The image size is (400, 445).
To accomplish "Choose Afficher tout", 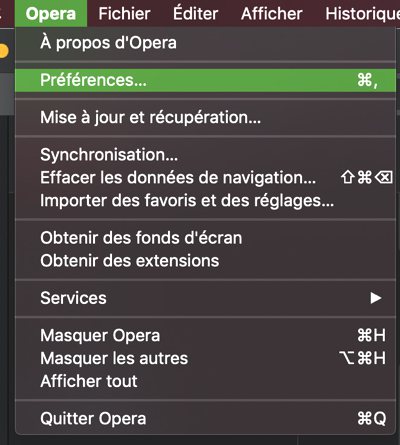I will [x=205, y=381].
